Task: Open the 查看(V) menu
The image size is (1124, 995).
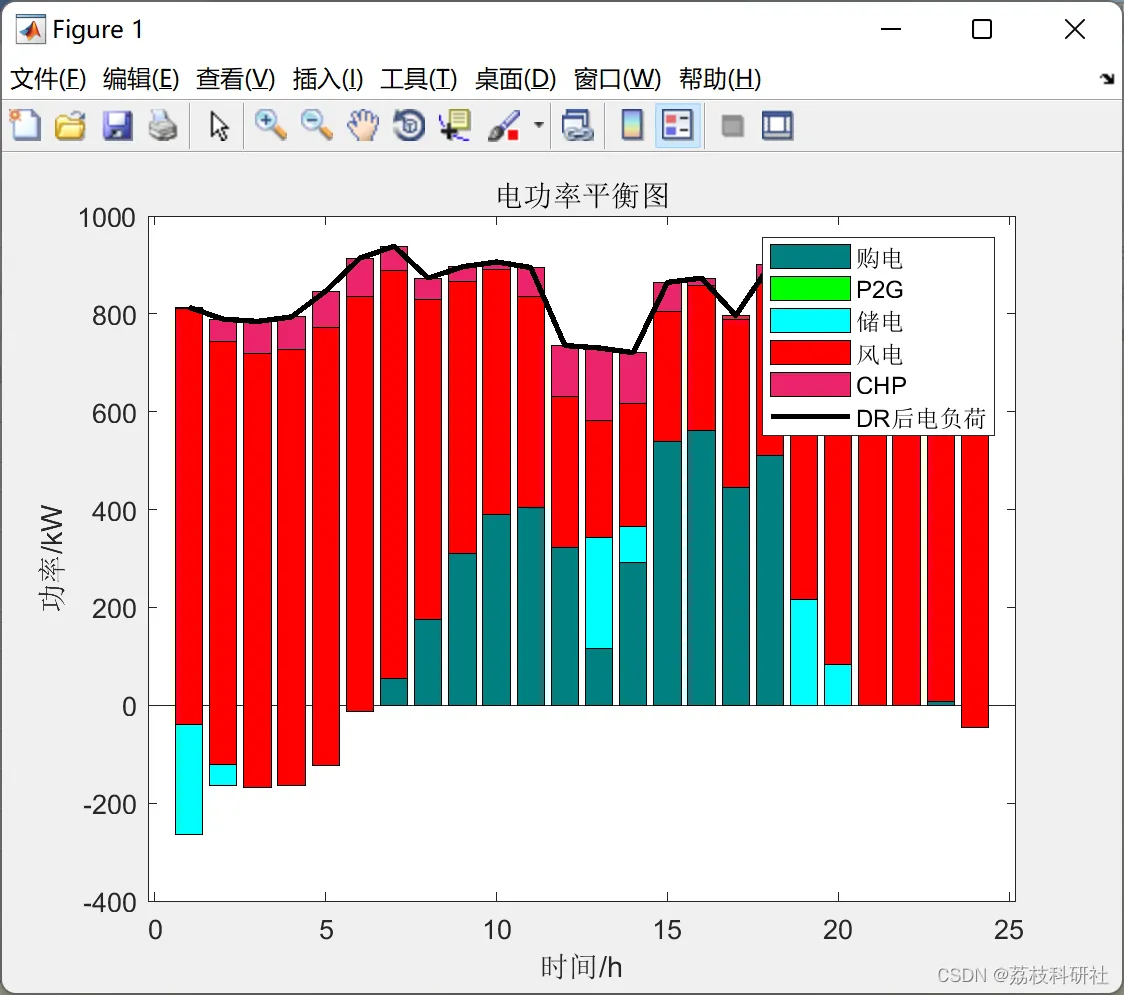Action: (236, 79)
